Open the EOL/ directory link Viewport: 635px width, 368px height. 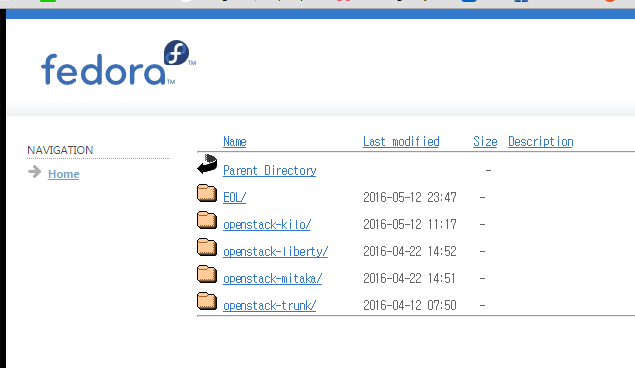pos(234,198)
